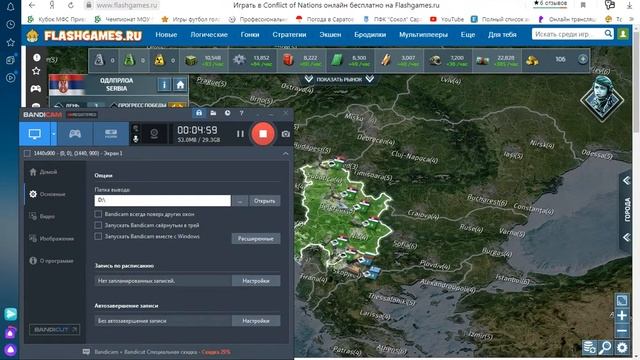Open the Домой tab in Bandicam sidebar
The width and height of the screenshot is (640, 360).
(43, 172)
